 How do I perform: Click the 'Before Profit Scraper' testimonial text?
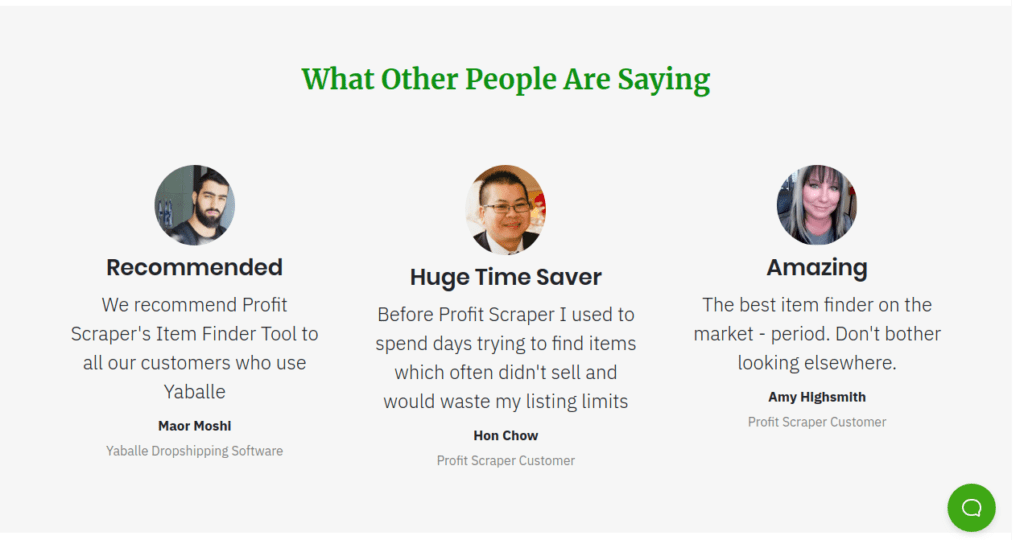[505, 358]
